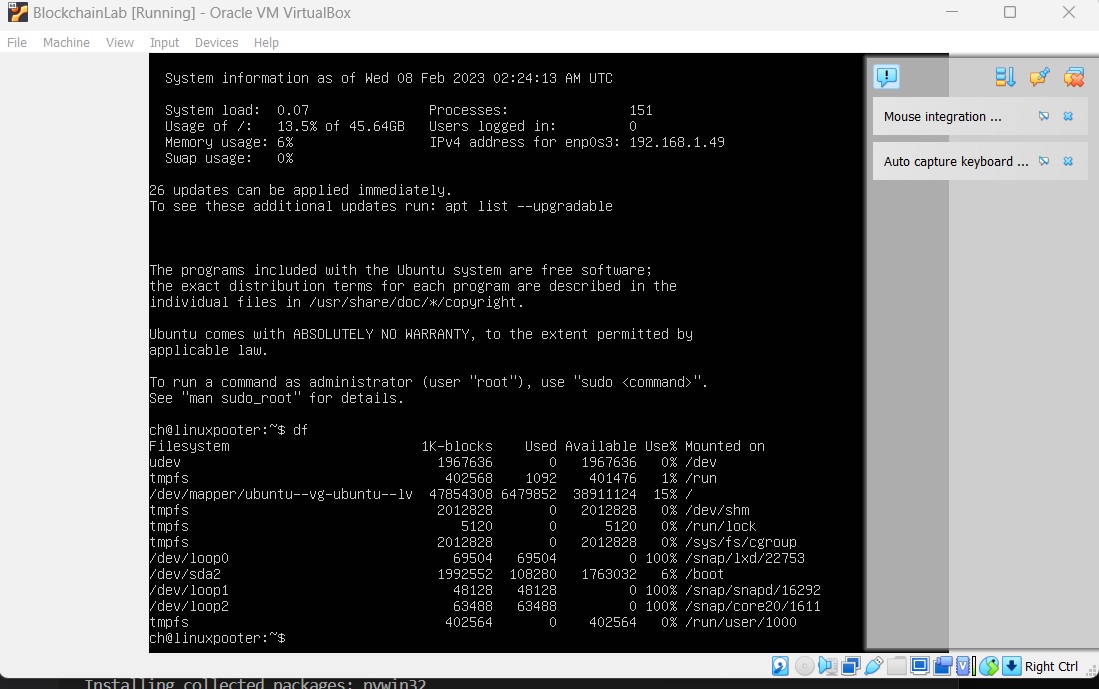The height and width of the screenshot is (689, 1099).
Task: Click the 'Use%' column header
Action: pos(661,446)
